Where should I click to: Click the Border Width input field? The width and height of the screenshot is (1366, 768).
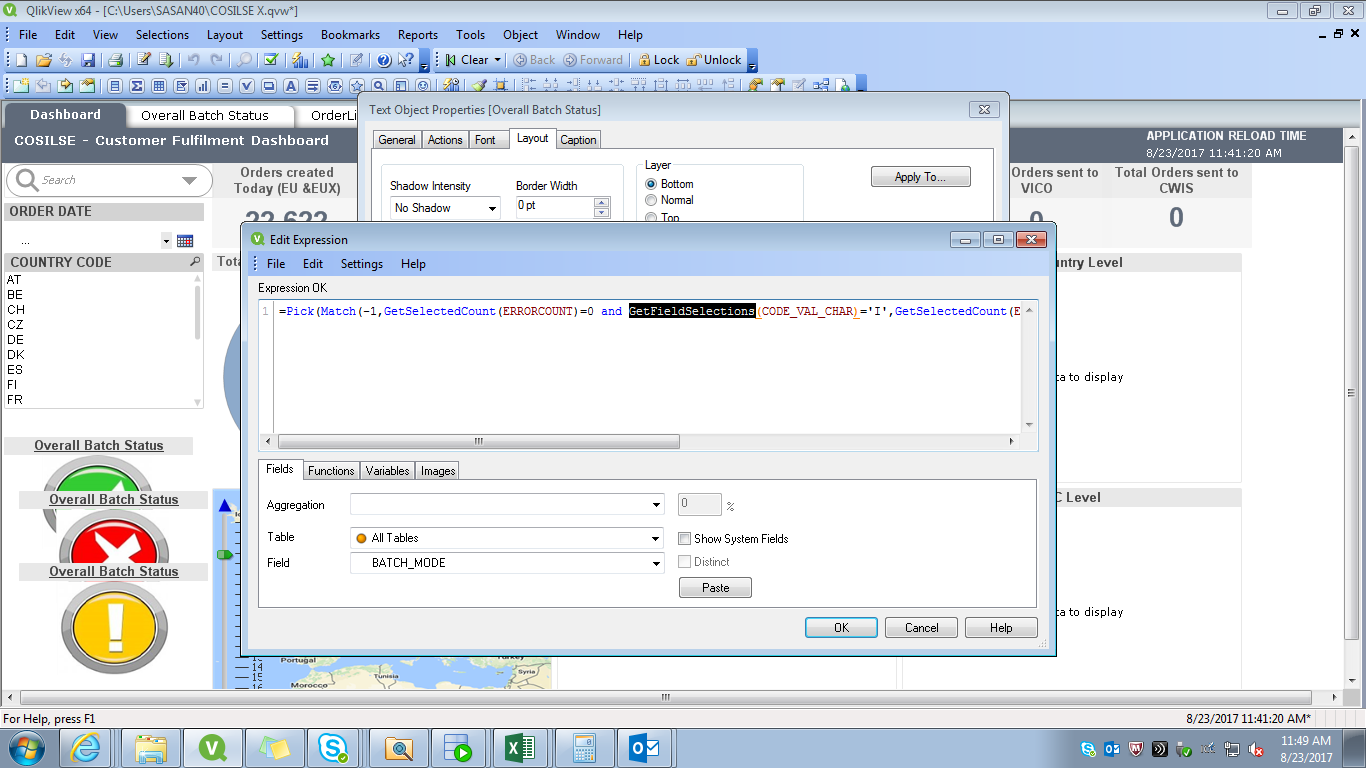pyautogui.click(x=554, y=206)
